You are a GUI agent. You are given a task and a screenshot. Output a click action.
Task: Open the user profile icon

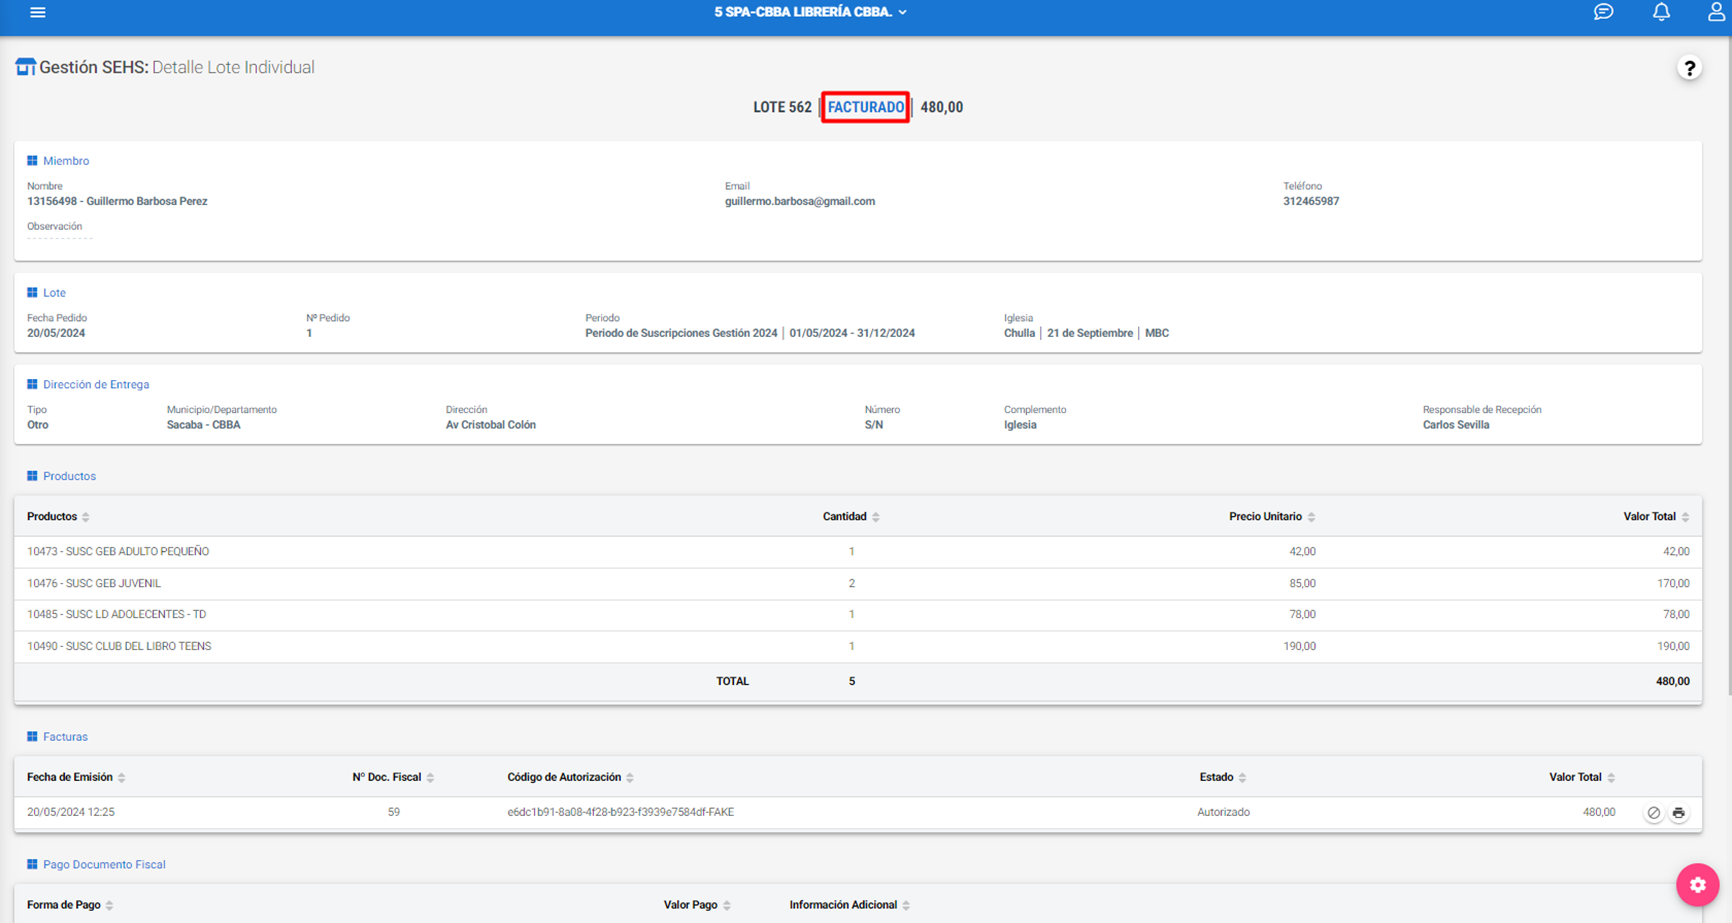[1716, 12]
